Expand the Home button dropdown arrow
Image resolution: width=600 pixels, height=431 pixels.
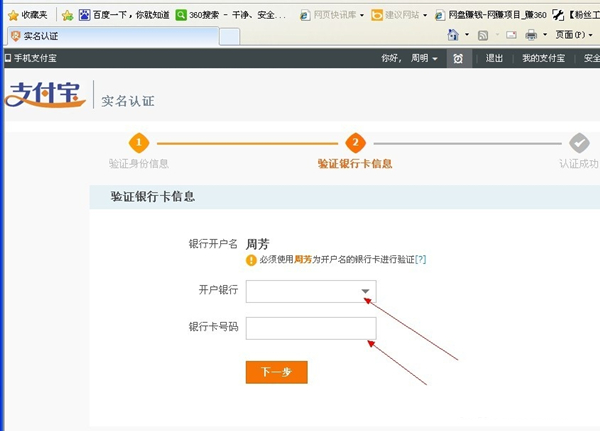[467, 35]
